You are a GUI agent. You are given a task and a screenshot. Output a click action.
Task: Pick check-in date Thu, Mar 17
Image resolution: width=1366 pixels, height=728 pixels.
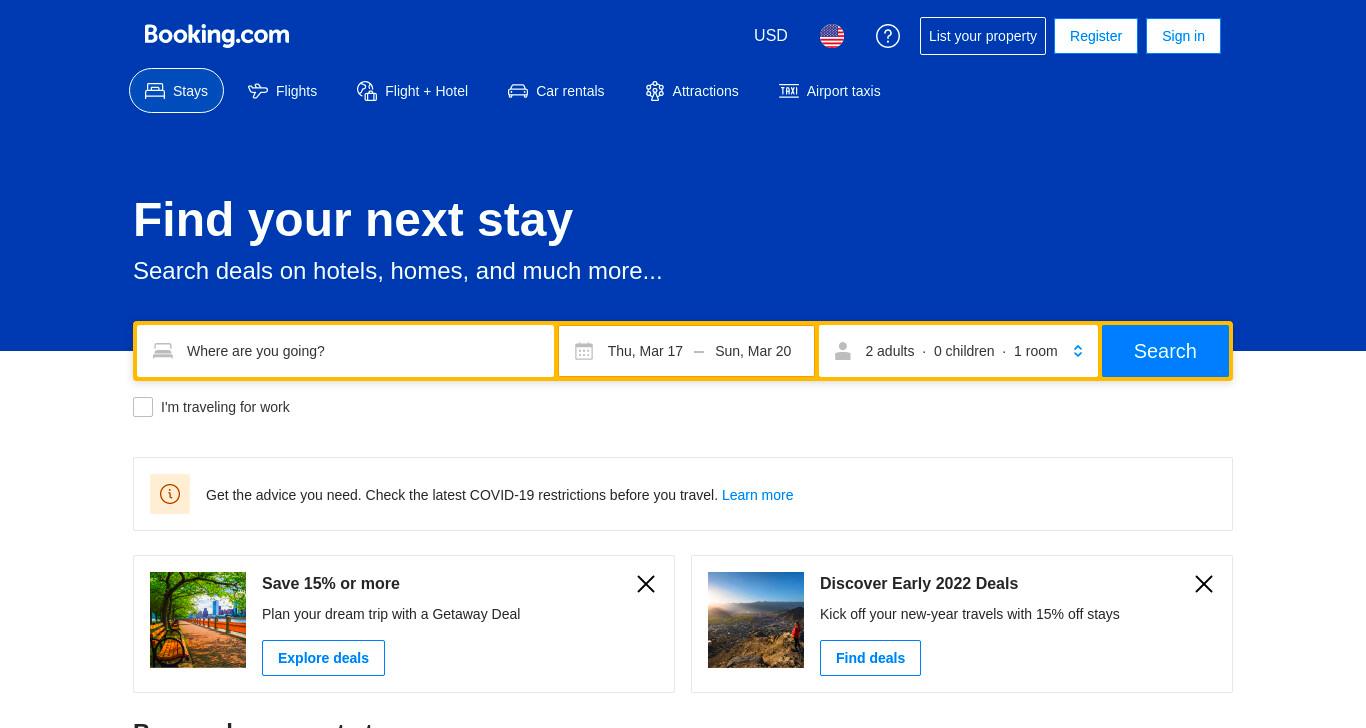point(645,351)
